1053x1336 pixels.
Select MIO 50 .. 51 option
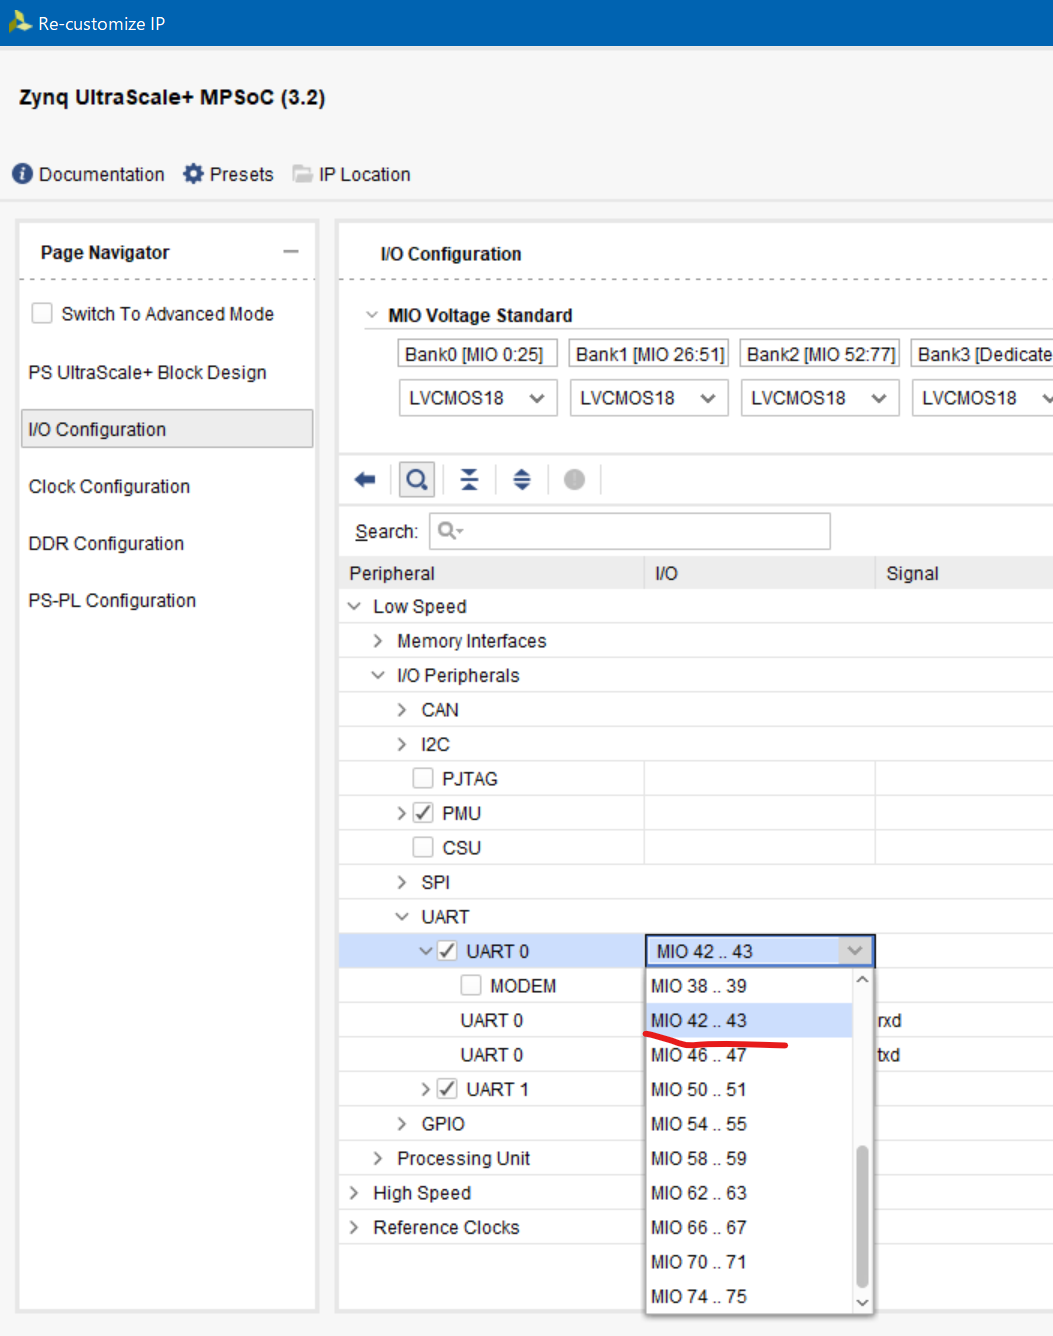[x=750, y=1089]
